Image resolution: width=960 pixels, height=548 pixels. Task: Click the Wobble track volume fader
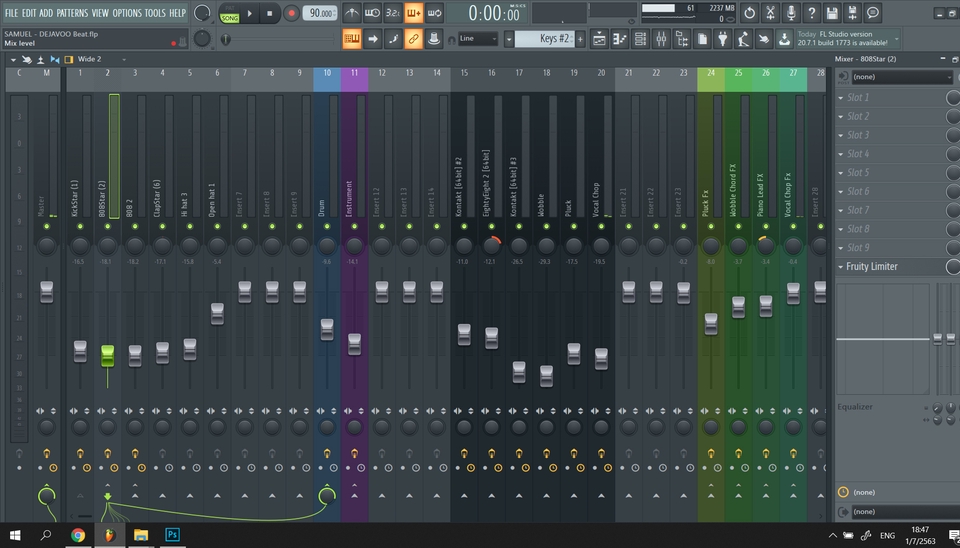[546, 375]
